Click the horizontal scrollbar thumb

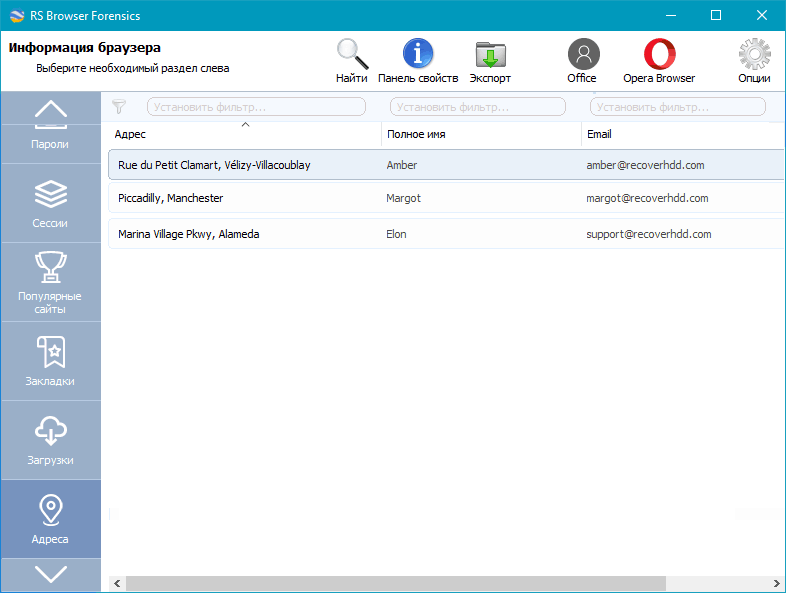tap(396, 583)
